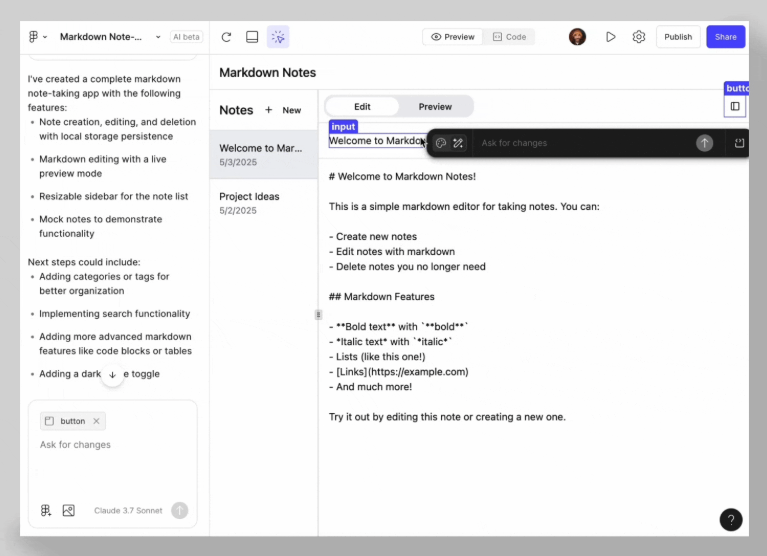Select the Welcome to Mar... note
This screenshot has height=556, width=767.
pyautogui.click(x=264, y=155)
